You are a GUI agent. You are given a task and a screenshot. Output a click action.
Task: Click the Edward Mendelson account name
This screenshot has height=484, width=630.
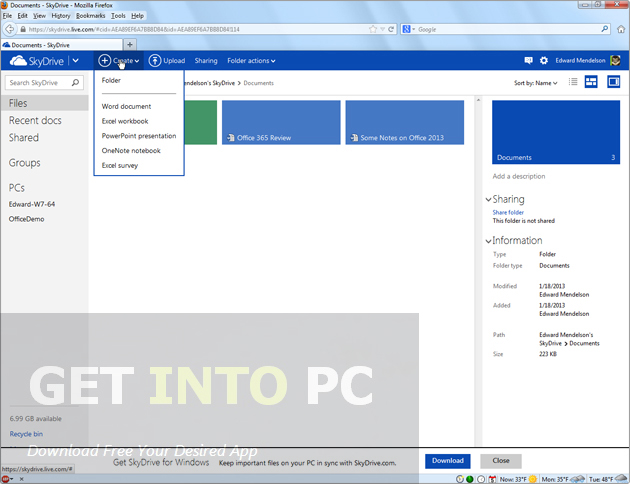(580, 60)
